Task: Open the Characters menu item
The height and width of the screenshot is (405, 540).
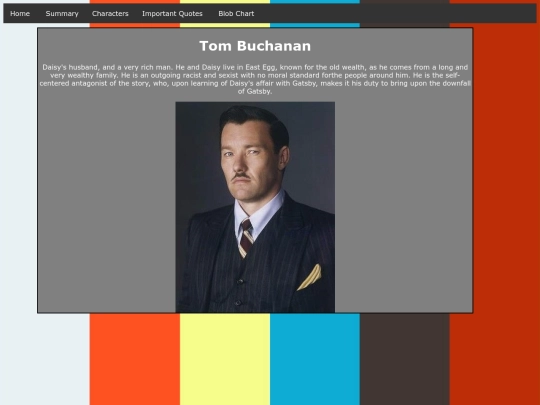Action: coord(110,14)
